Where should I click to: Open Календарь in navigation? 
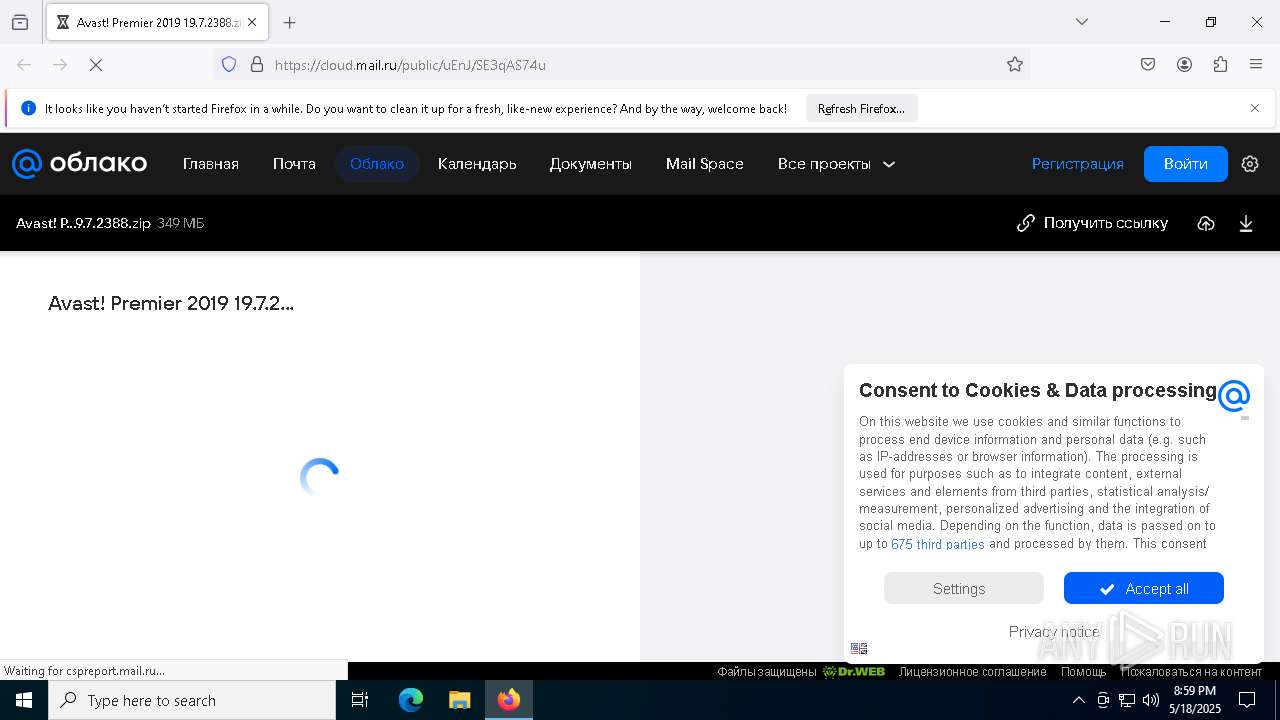click(477, 164)
